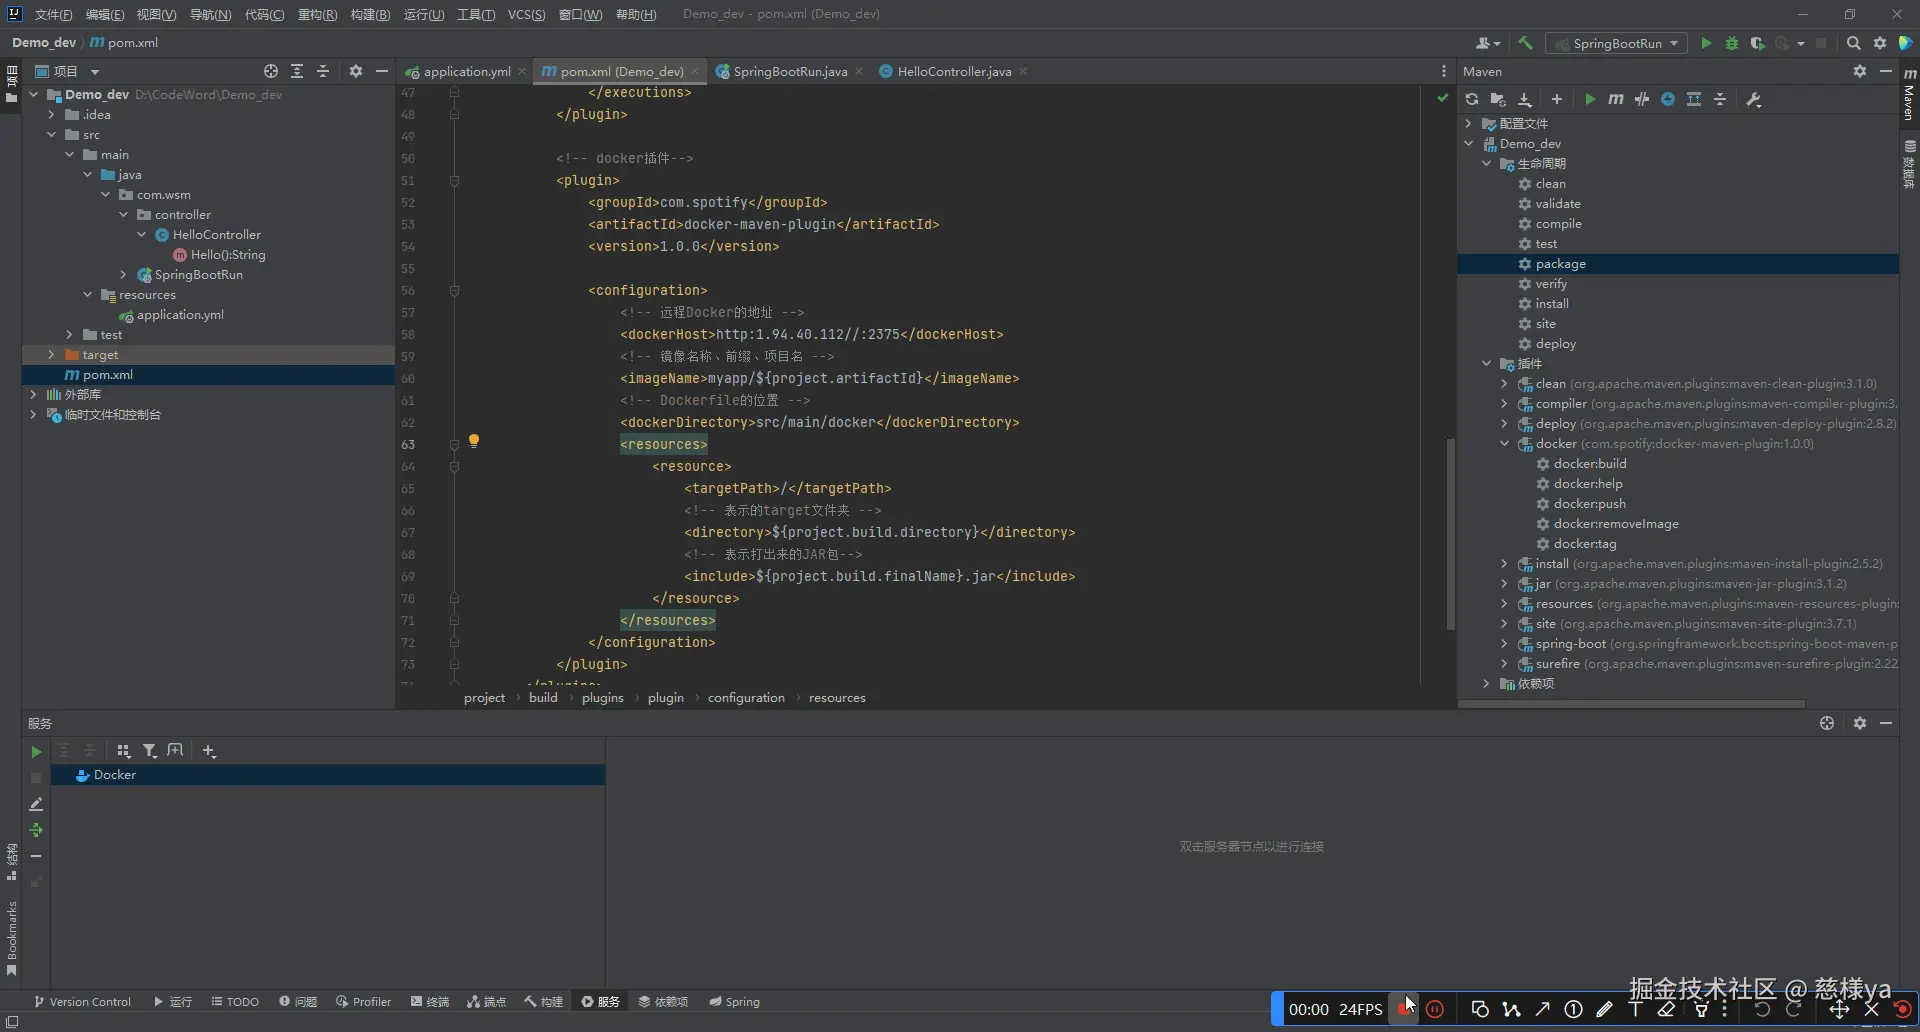The height and width of the screenshot is (1032, 1920).
Task: Open user account icon dropdown
Action: [x=1488, y=43]
